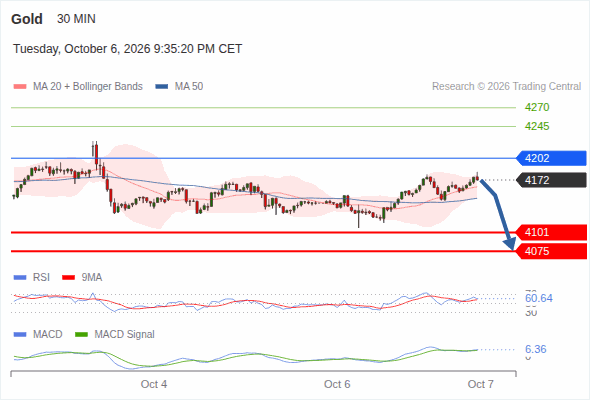
Task: Click the RSI value 60.64
Action: pyautogui.click(x=539, y=298)
